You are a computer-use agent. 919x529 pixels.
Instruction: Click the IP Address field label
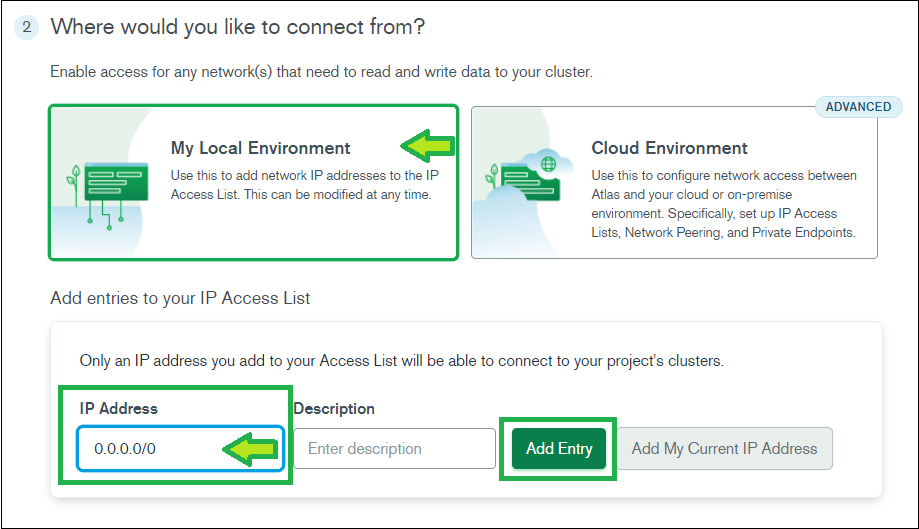(x=118, y=408)
